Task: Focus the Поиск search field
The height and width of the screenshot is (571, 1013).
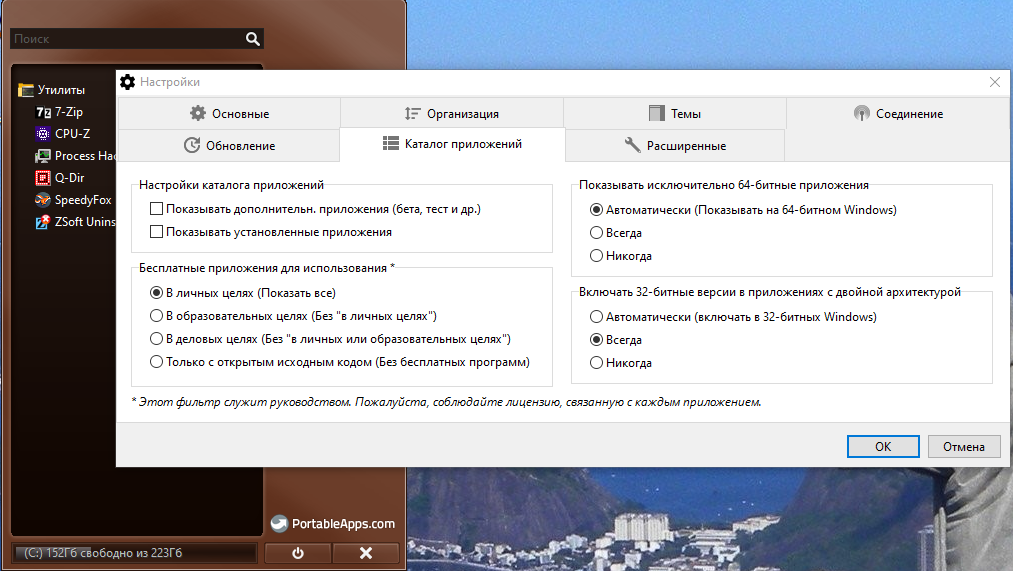Action: click(x=128, y=39)
